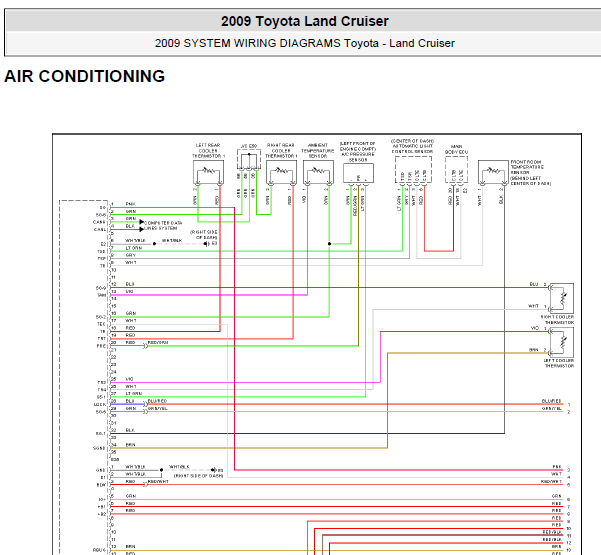601x555 pixels.
Task: Click the "LEFT COOLER THERMISTOR" label
Action: (x=559, y=363)
